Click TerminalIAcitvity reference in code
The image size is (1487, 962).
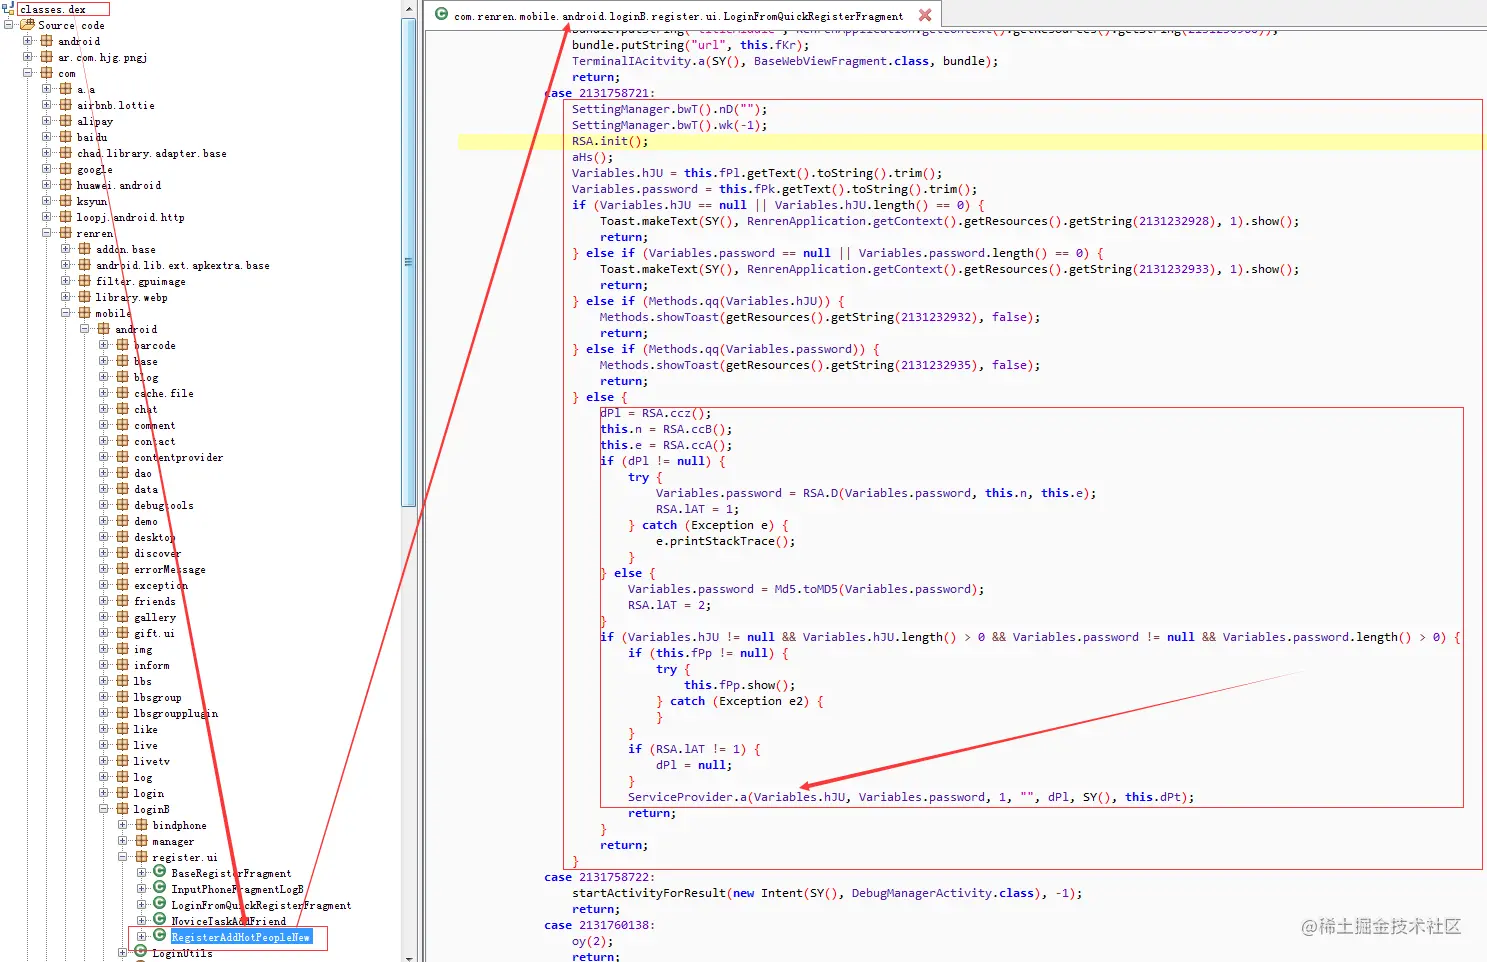click(x=631, y=61)
